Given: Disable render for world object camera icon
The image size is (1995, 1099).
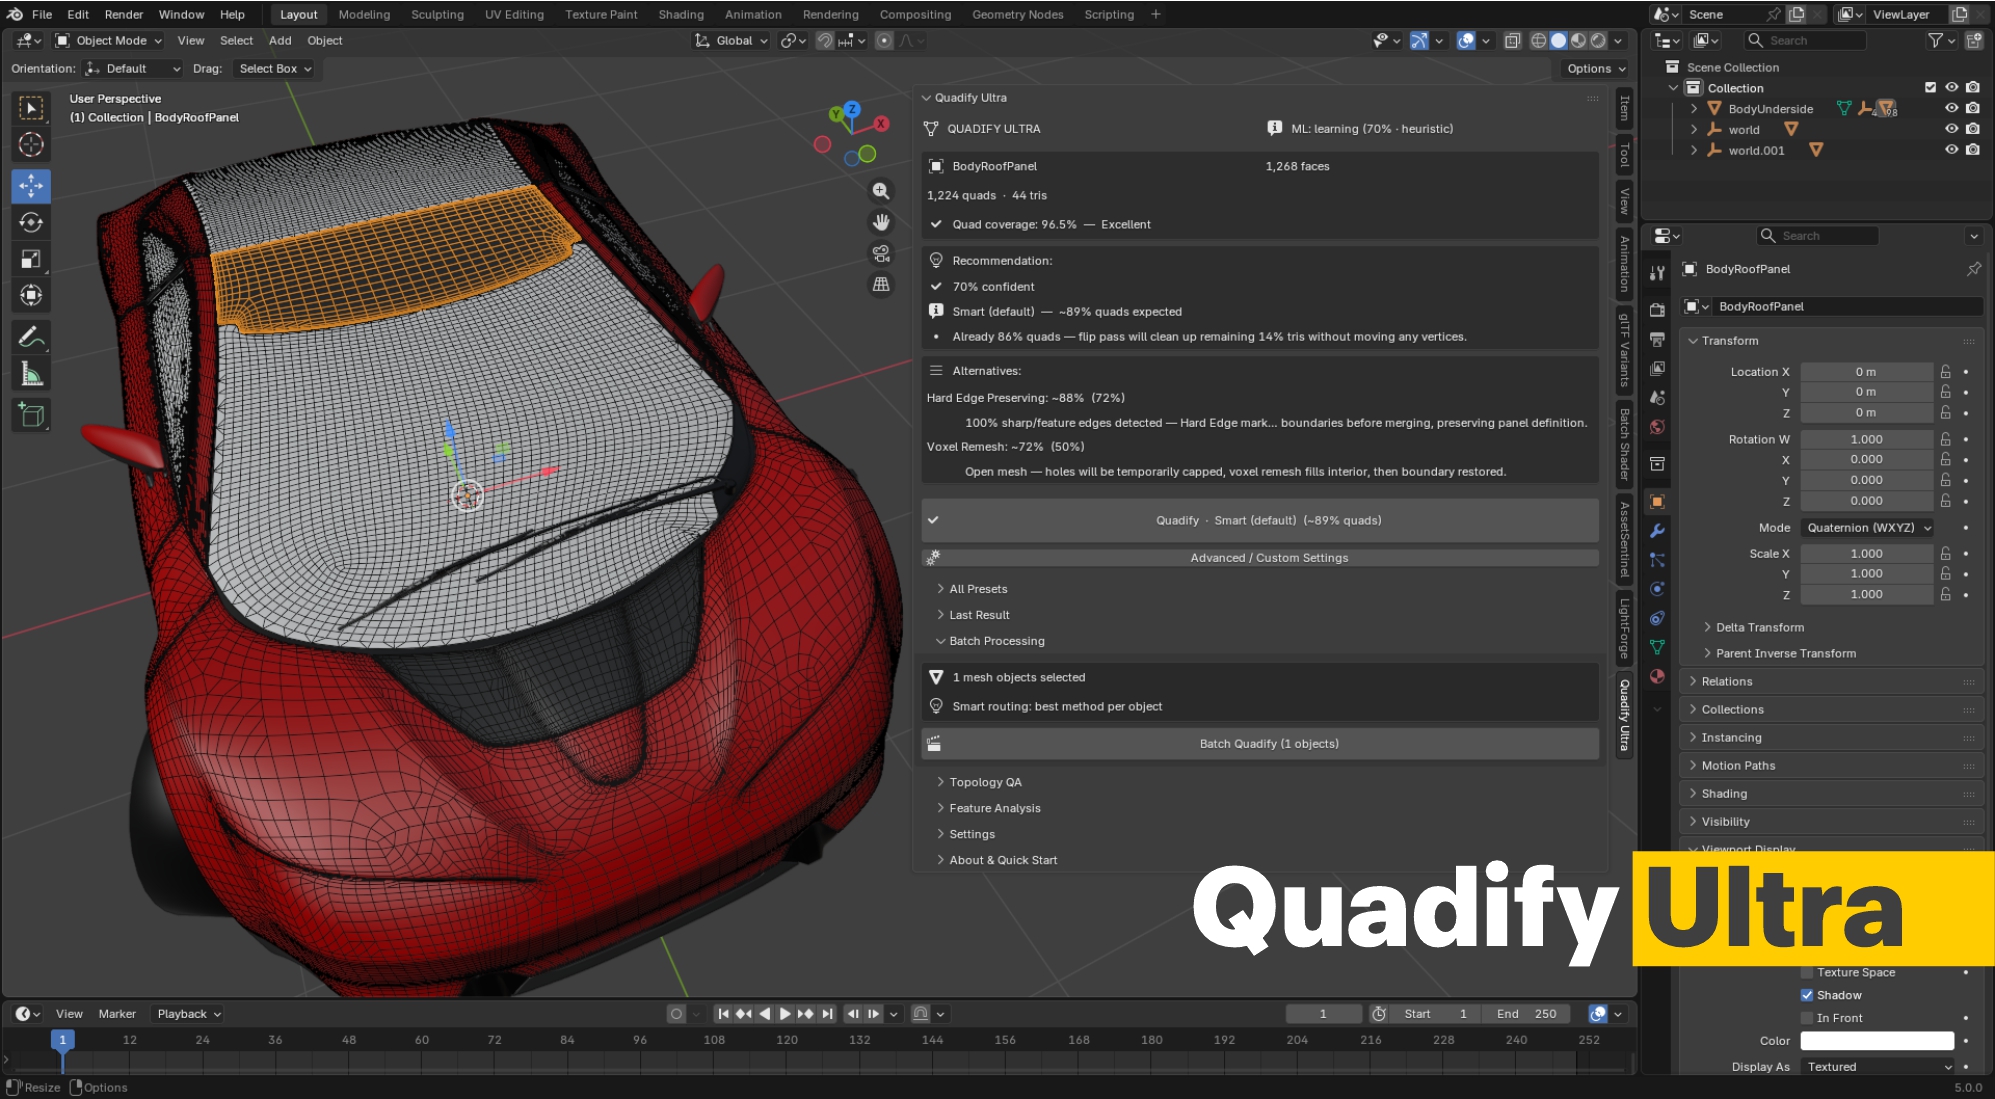Looking at the screenshot, I should 1973,129.
